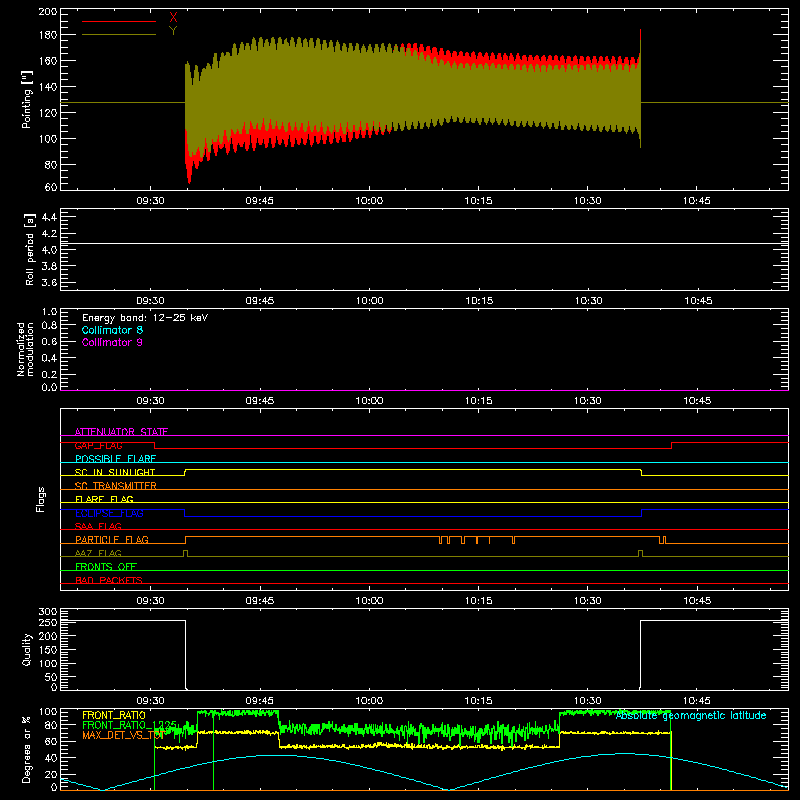The image size is (800, 800).
Task: Click 10:00 tick under Pointing plot
Action: click(369, 201)
